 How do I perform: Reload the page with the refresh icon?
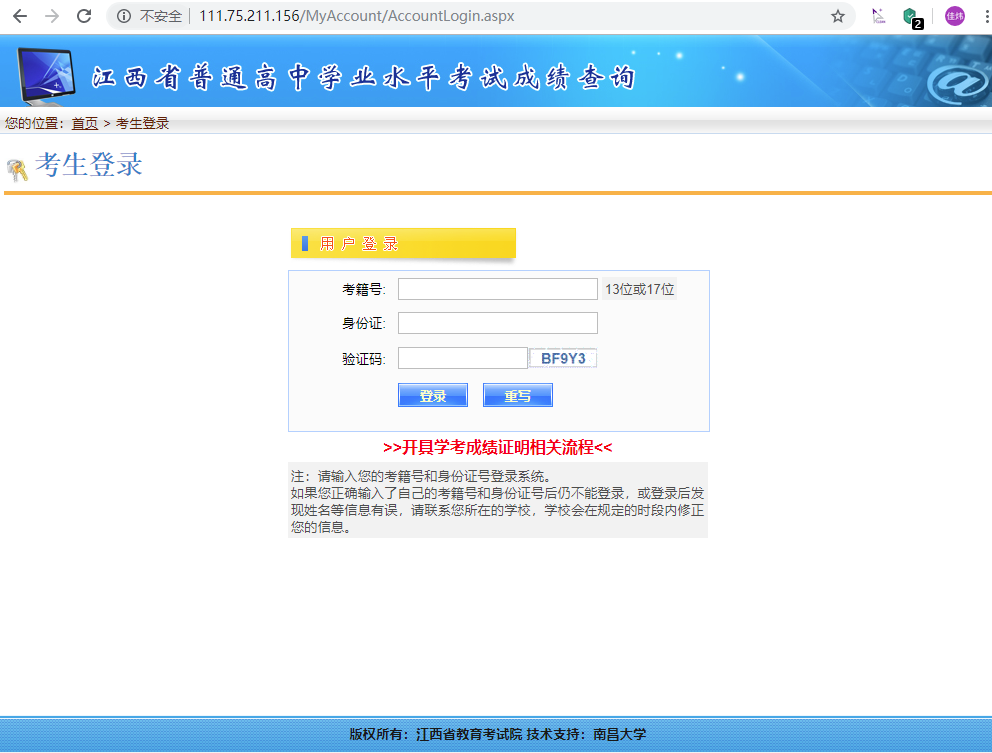[84, 16]
